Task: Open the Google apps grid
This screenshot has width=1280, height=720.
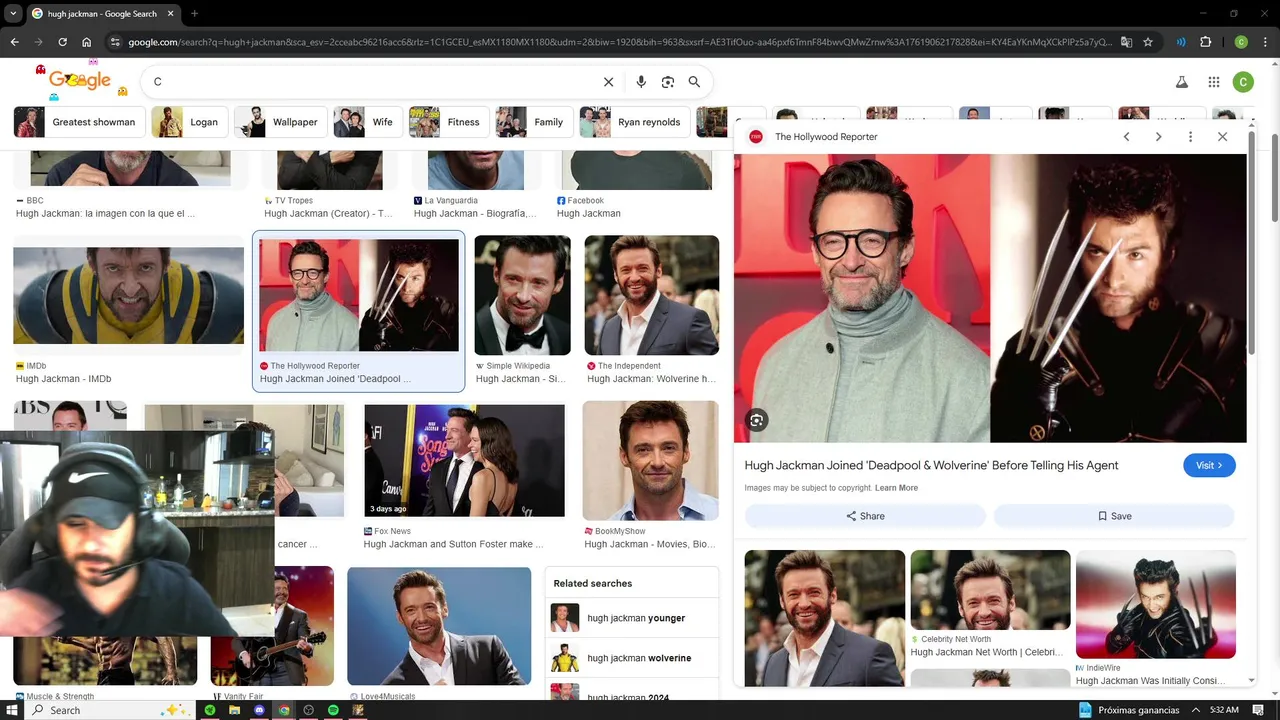Action: point(1213,82)
